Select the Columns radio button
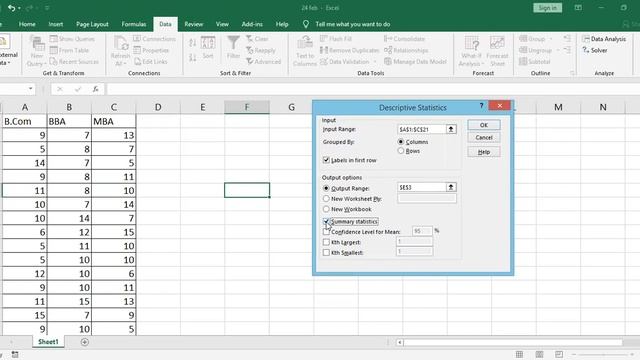Image resolution: width=640 pixels, height=360 pixels. click(x=401, y=142)
